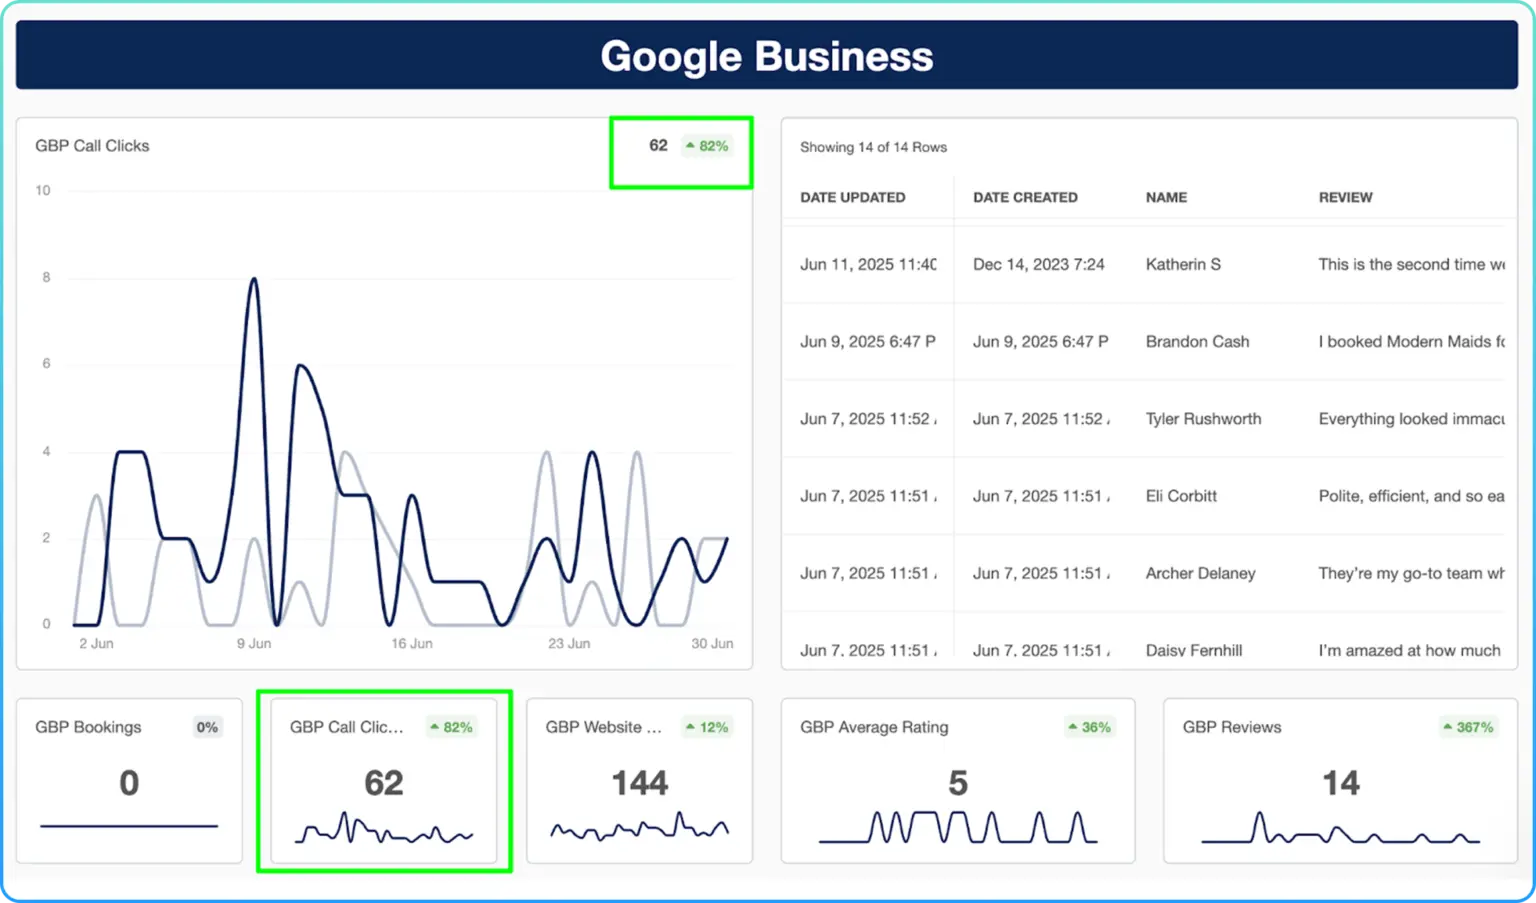Click the sparkline in the GBP Reviews card
Viewport: 1536px width, 903px height.
click(x=1340, y=830)
